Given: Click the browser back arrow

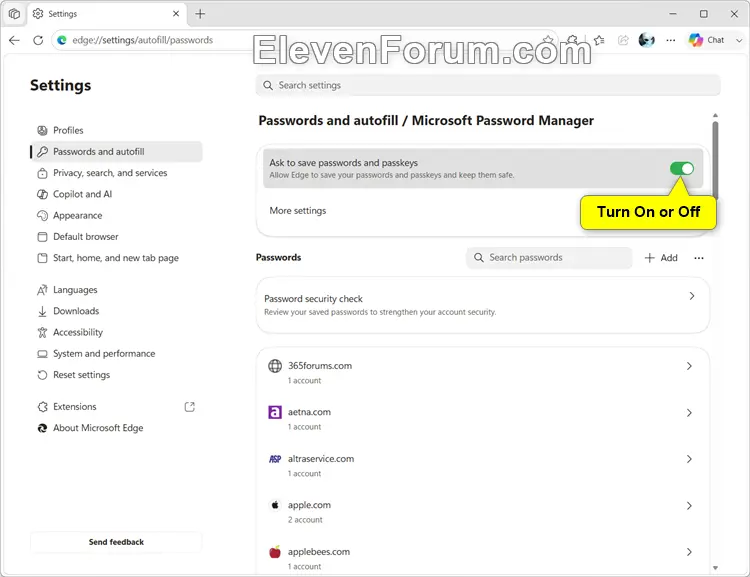Looking at the screenshot, I should [14, 40].
